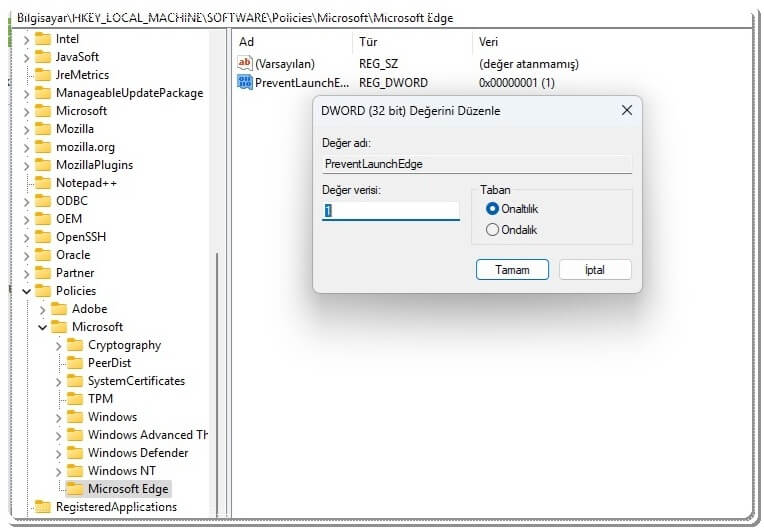The image size is (764, 530).
Task: Select the Cryptography tree item
Action: pyautogui.click(x=124, y=345)
